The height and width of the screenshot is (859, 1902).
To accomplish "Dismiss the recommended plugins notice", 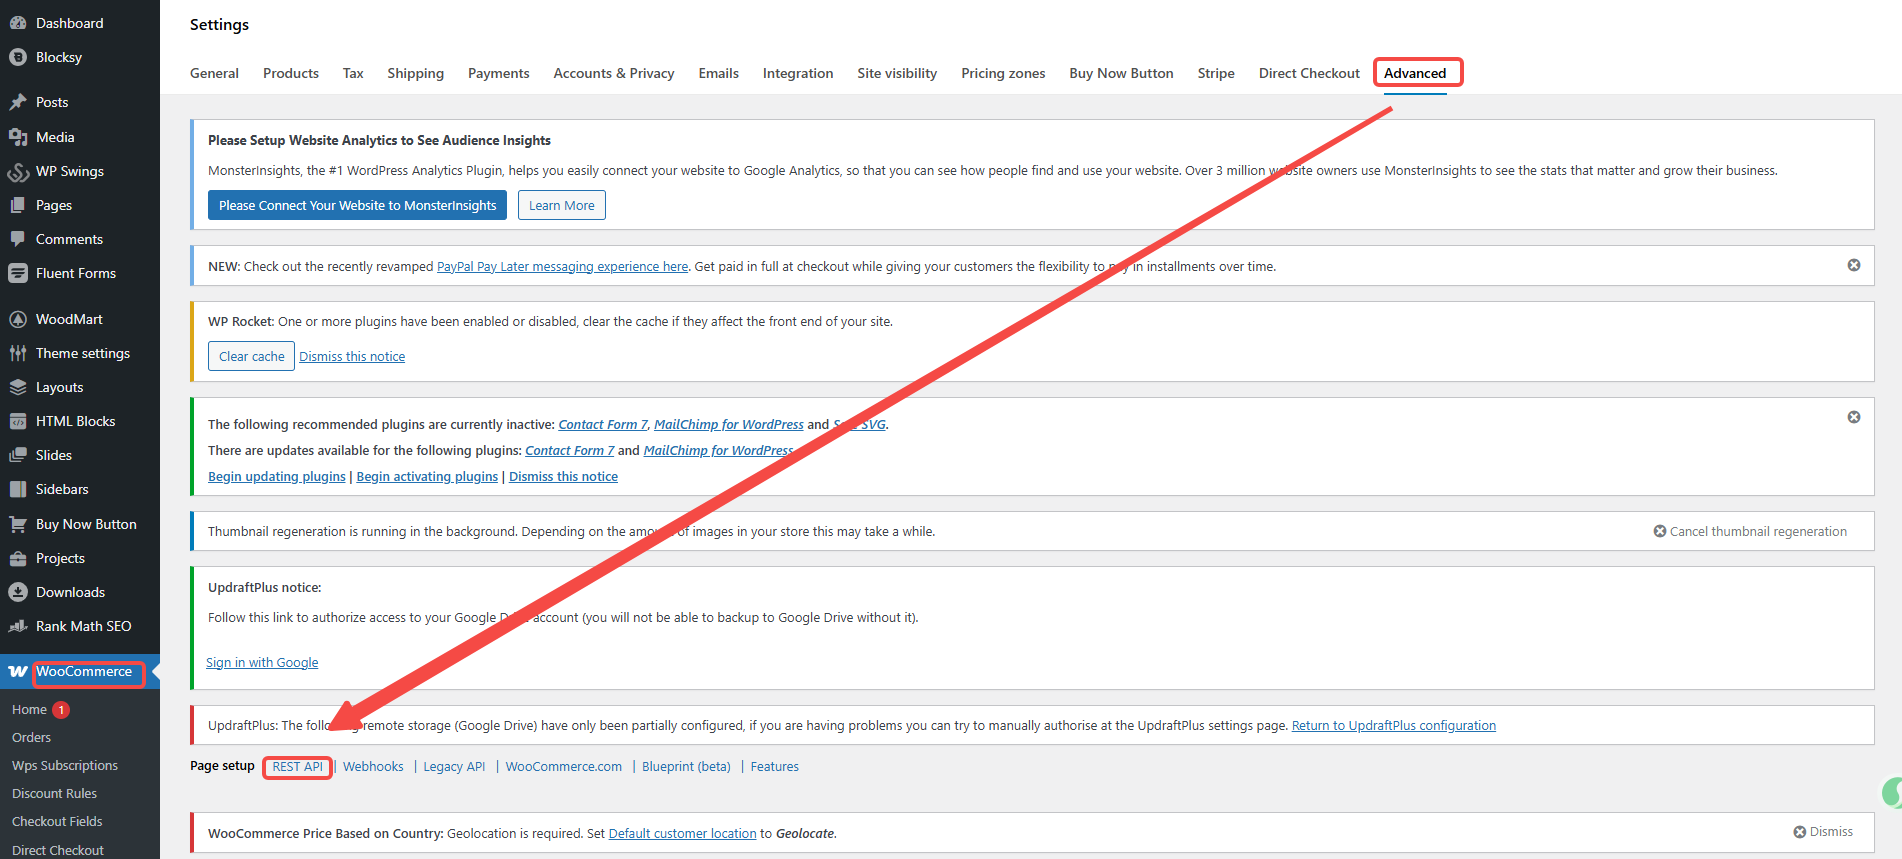I will click(1853, 417).
